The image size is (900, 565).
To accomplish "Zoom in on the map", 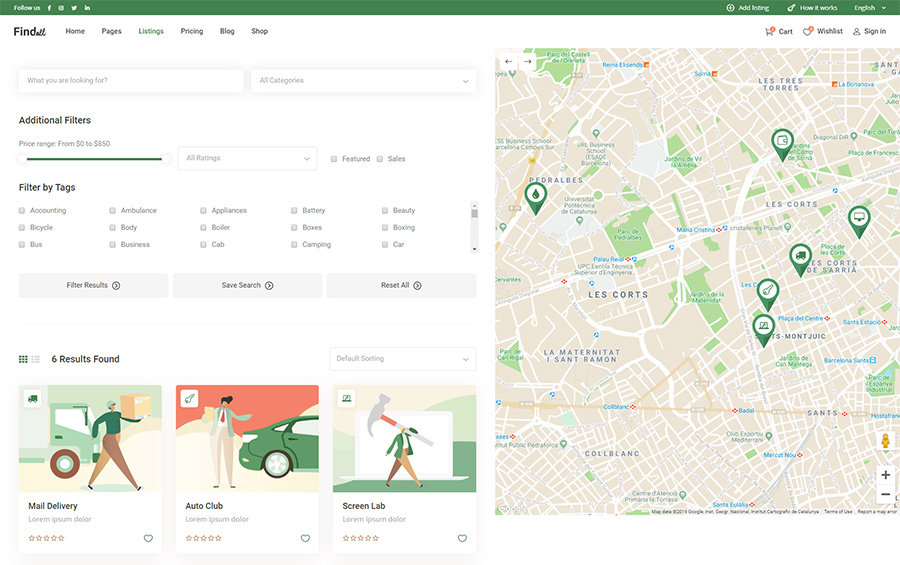I will click(x=885, y=475).
